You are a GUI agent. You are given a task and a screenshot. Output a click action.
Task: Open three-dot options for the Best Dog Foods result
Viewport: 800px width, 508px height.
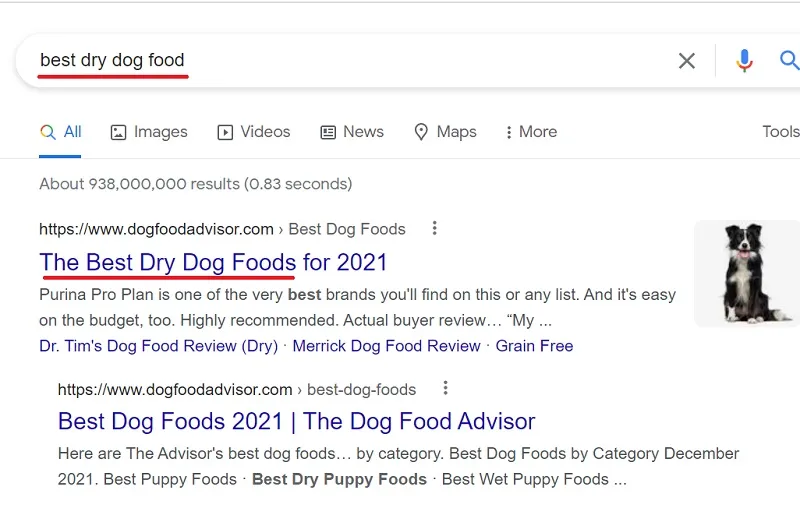[434, 228]
